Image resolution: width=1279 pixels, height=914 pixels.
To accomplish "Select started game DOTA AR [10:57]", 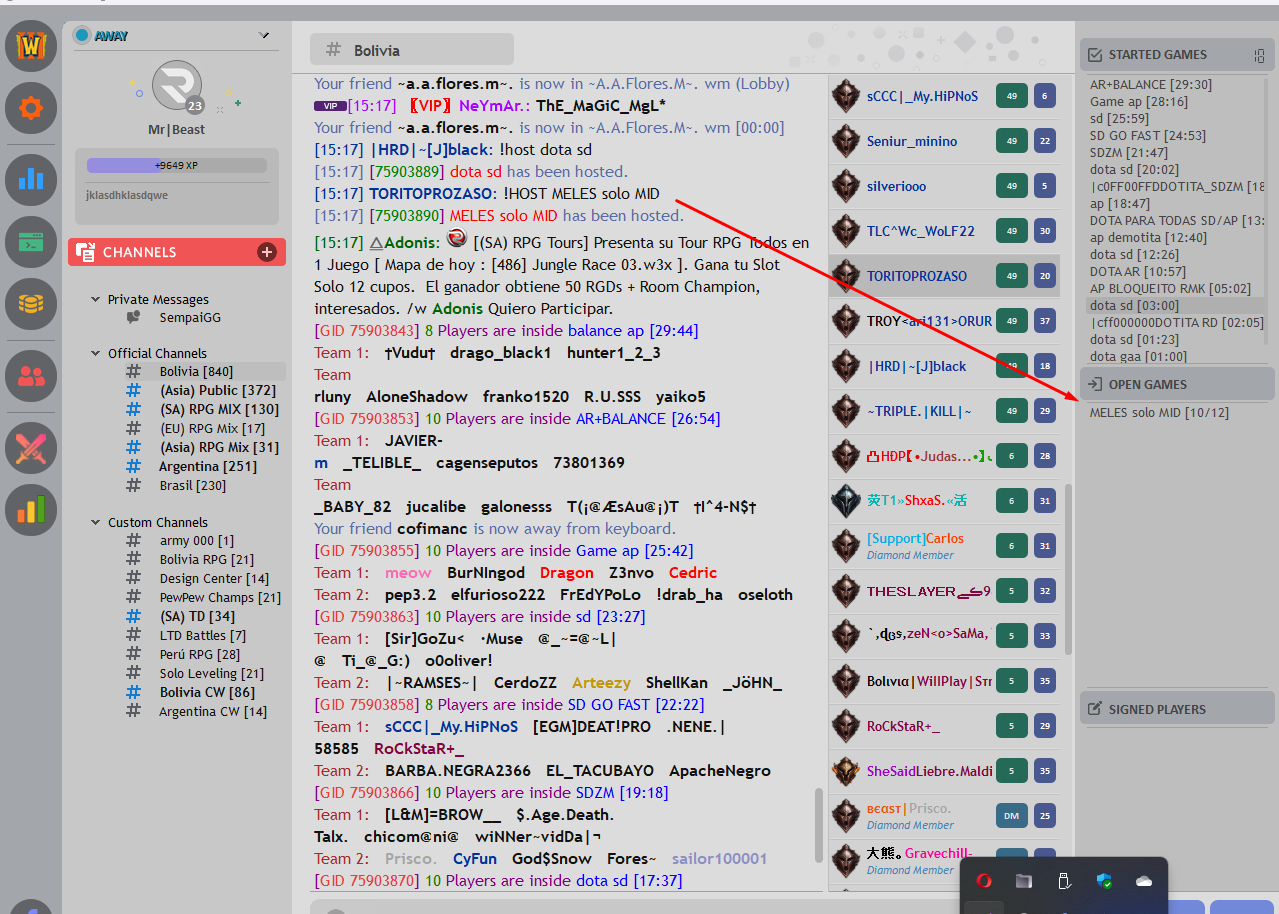I will tap(1138, 272).
